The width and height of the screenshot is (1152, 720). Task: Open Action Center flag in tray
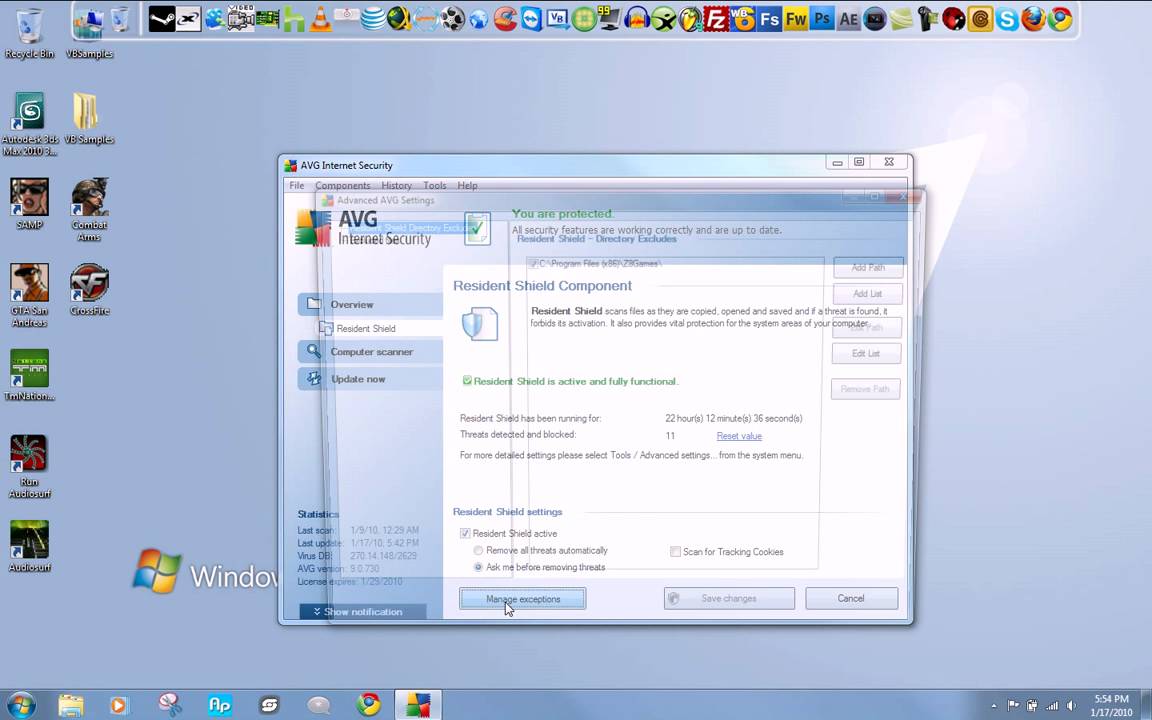pyautogui.click(x=1013, y=705)
